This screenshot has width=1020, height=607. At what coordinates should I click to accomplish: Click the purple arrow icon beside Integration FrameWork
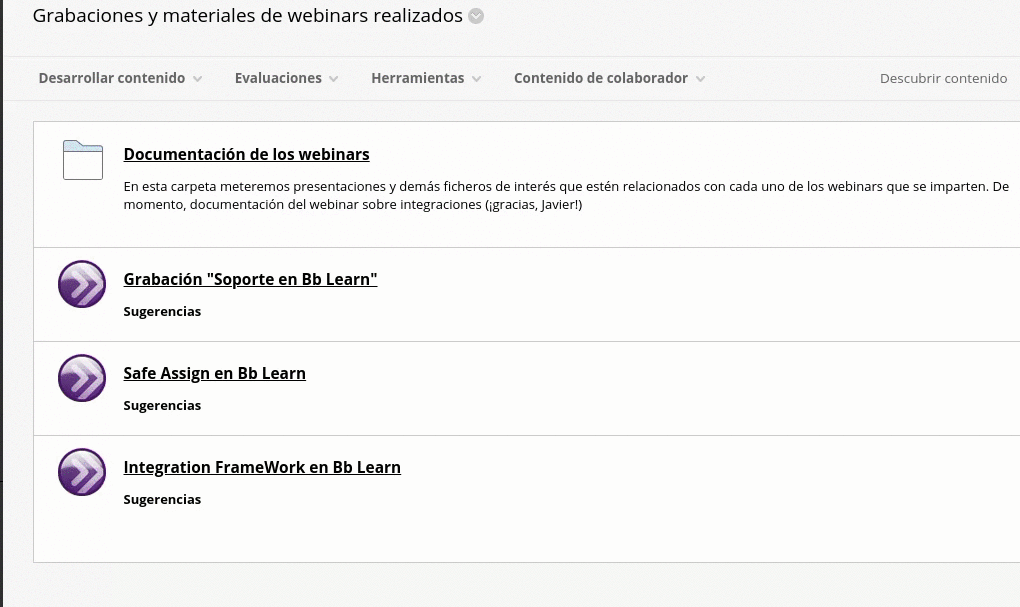pyautogui.click(x=82, y=472)
